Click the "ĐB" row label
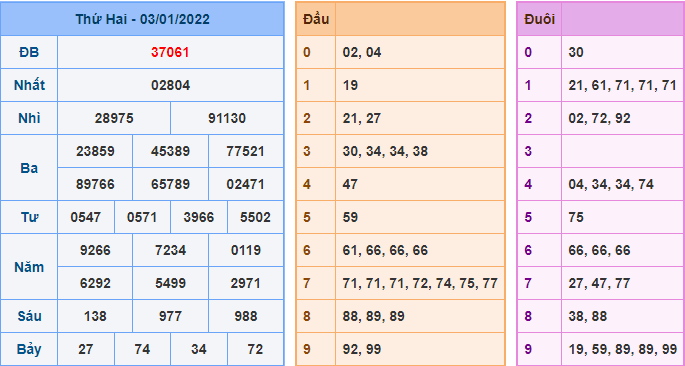Image resolution: width=685 pixels, height=366 pixels. 29,52
